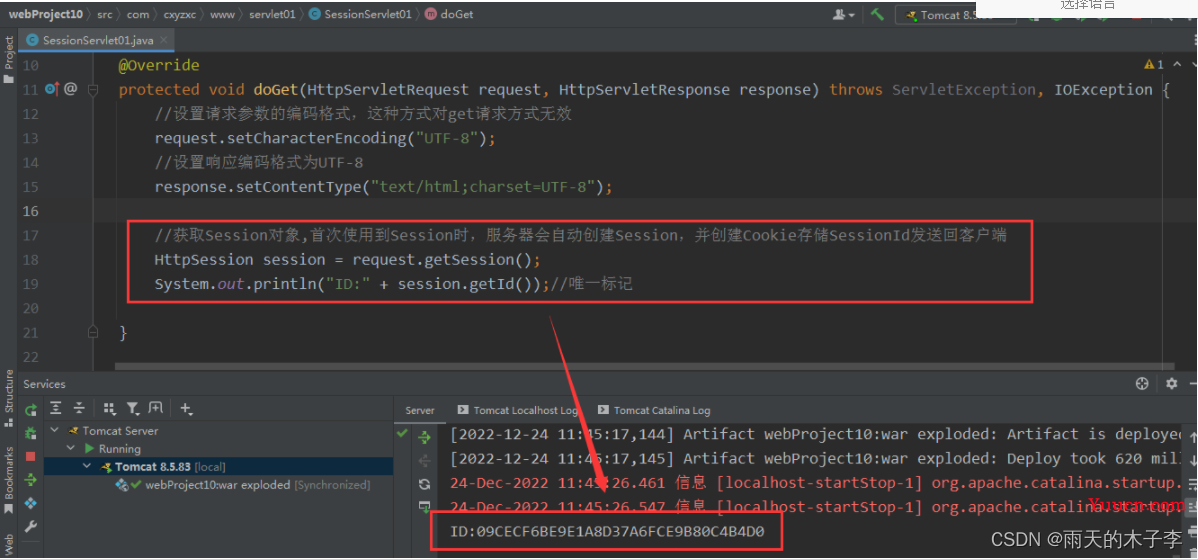Click the Services panel gear settings icon
1198x559 pixels.
point(1171,384)
